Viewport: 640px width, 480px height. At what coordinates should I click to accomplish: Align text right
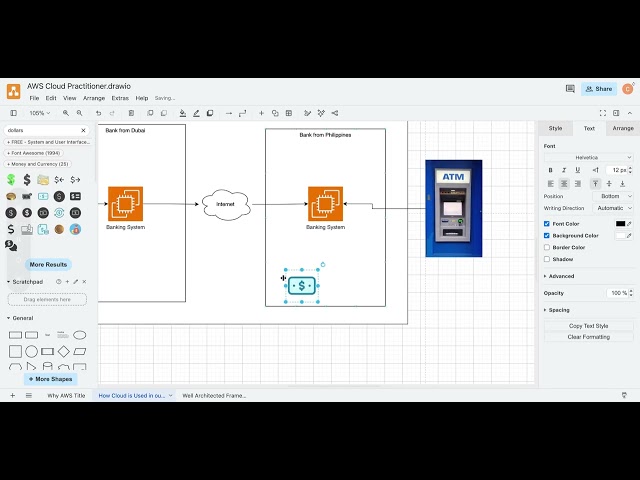[578, 184]
